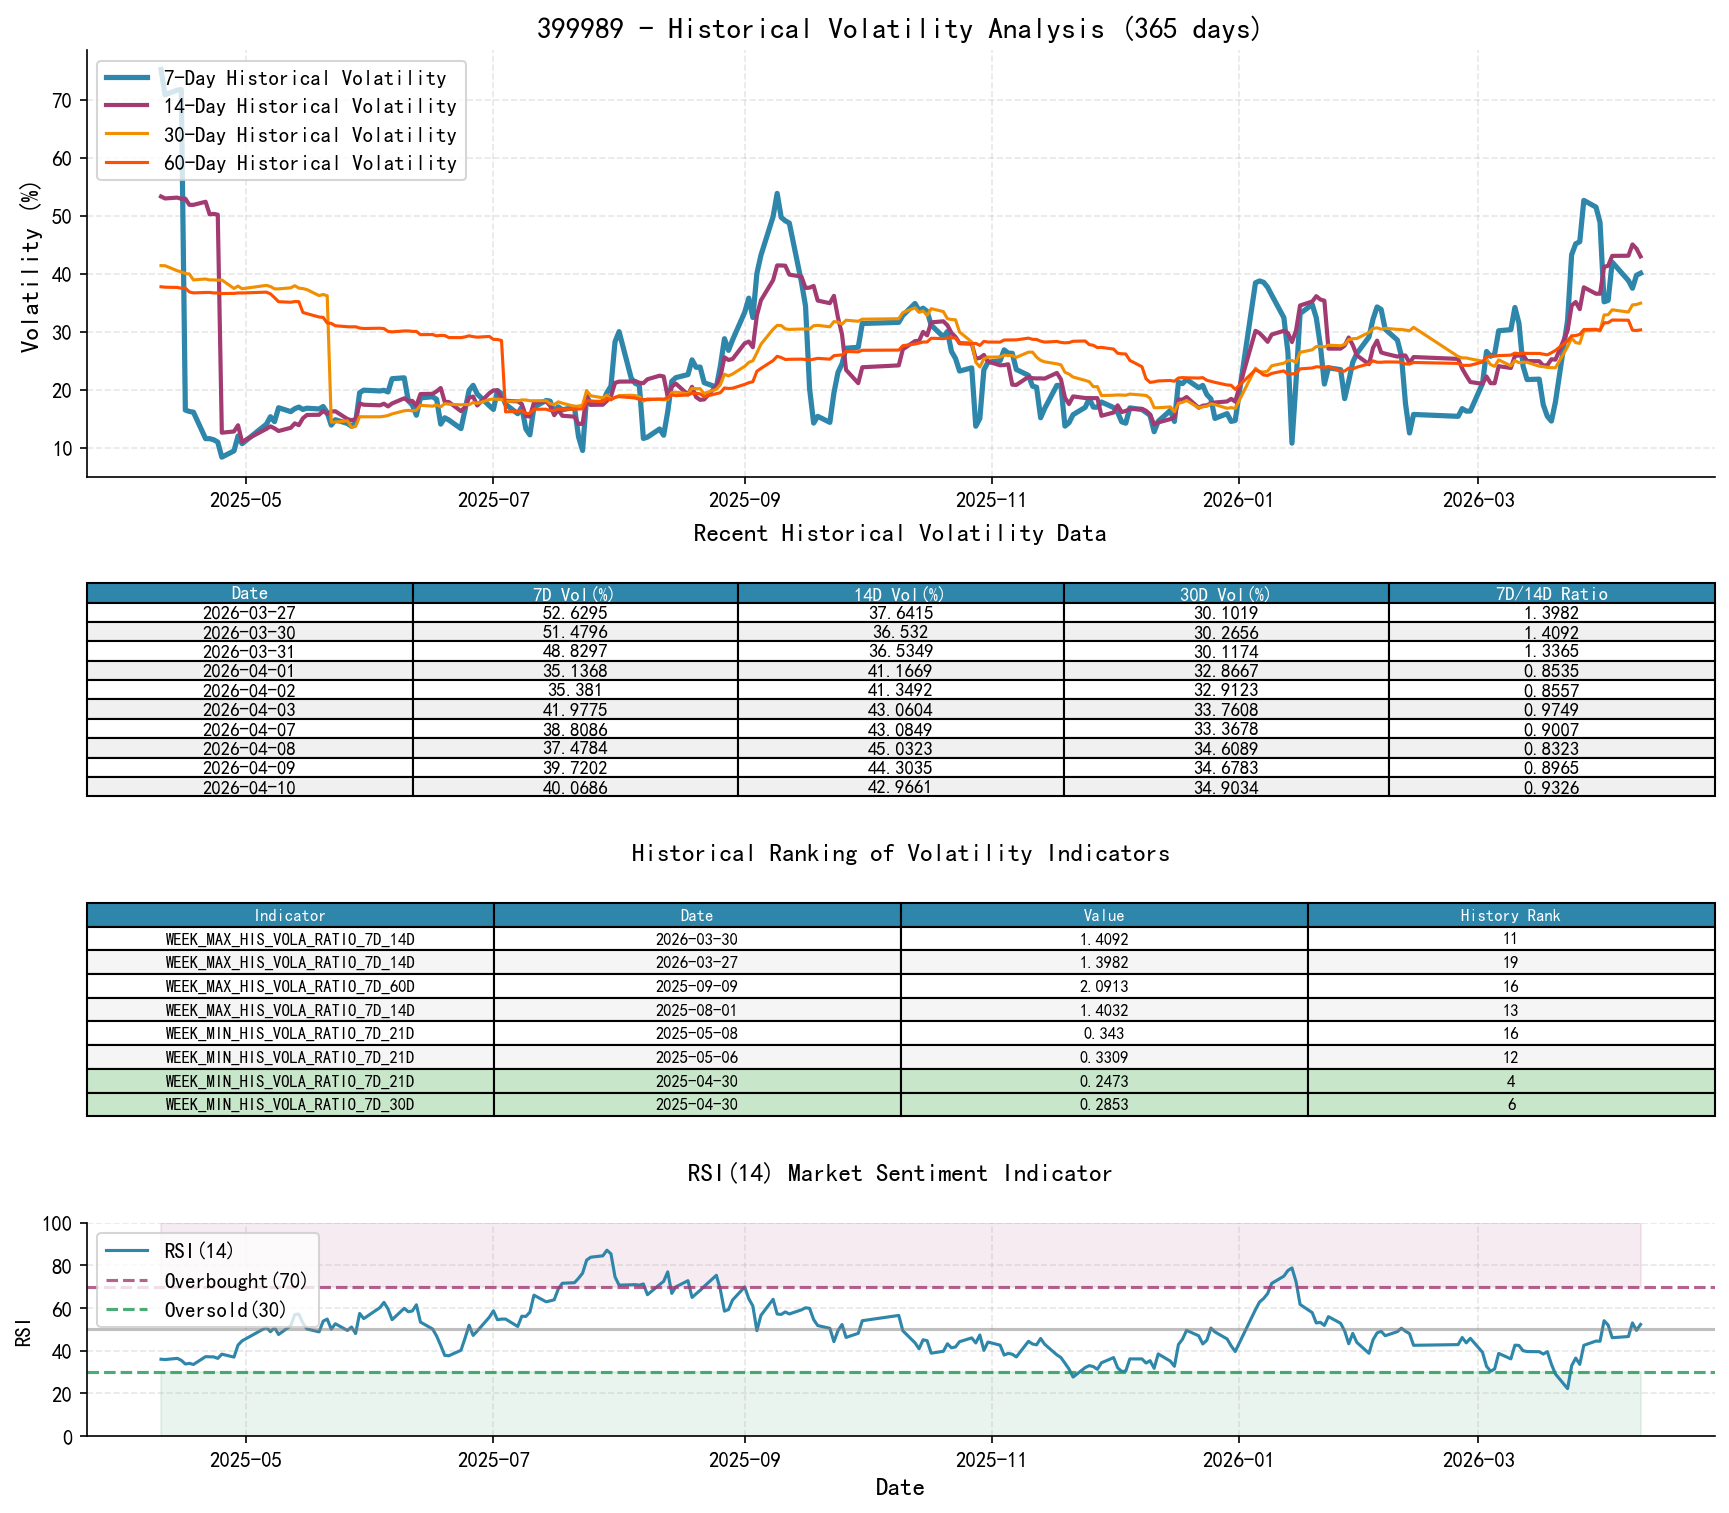This screenshot has height=1513, width=1729.
Task: Select the date cell '2026-04-02'
Action: [250, 690]
